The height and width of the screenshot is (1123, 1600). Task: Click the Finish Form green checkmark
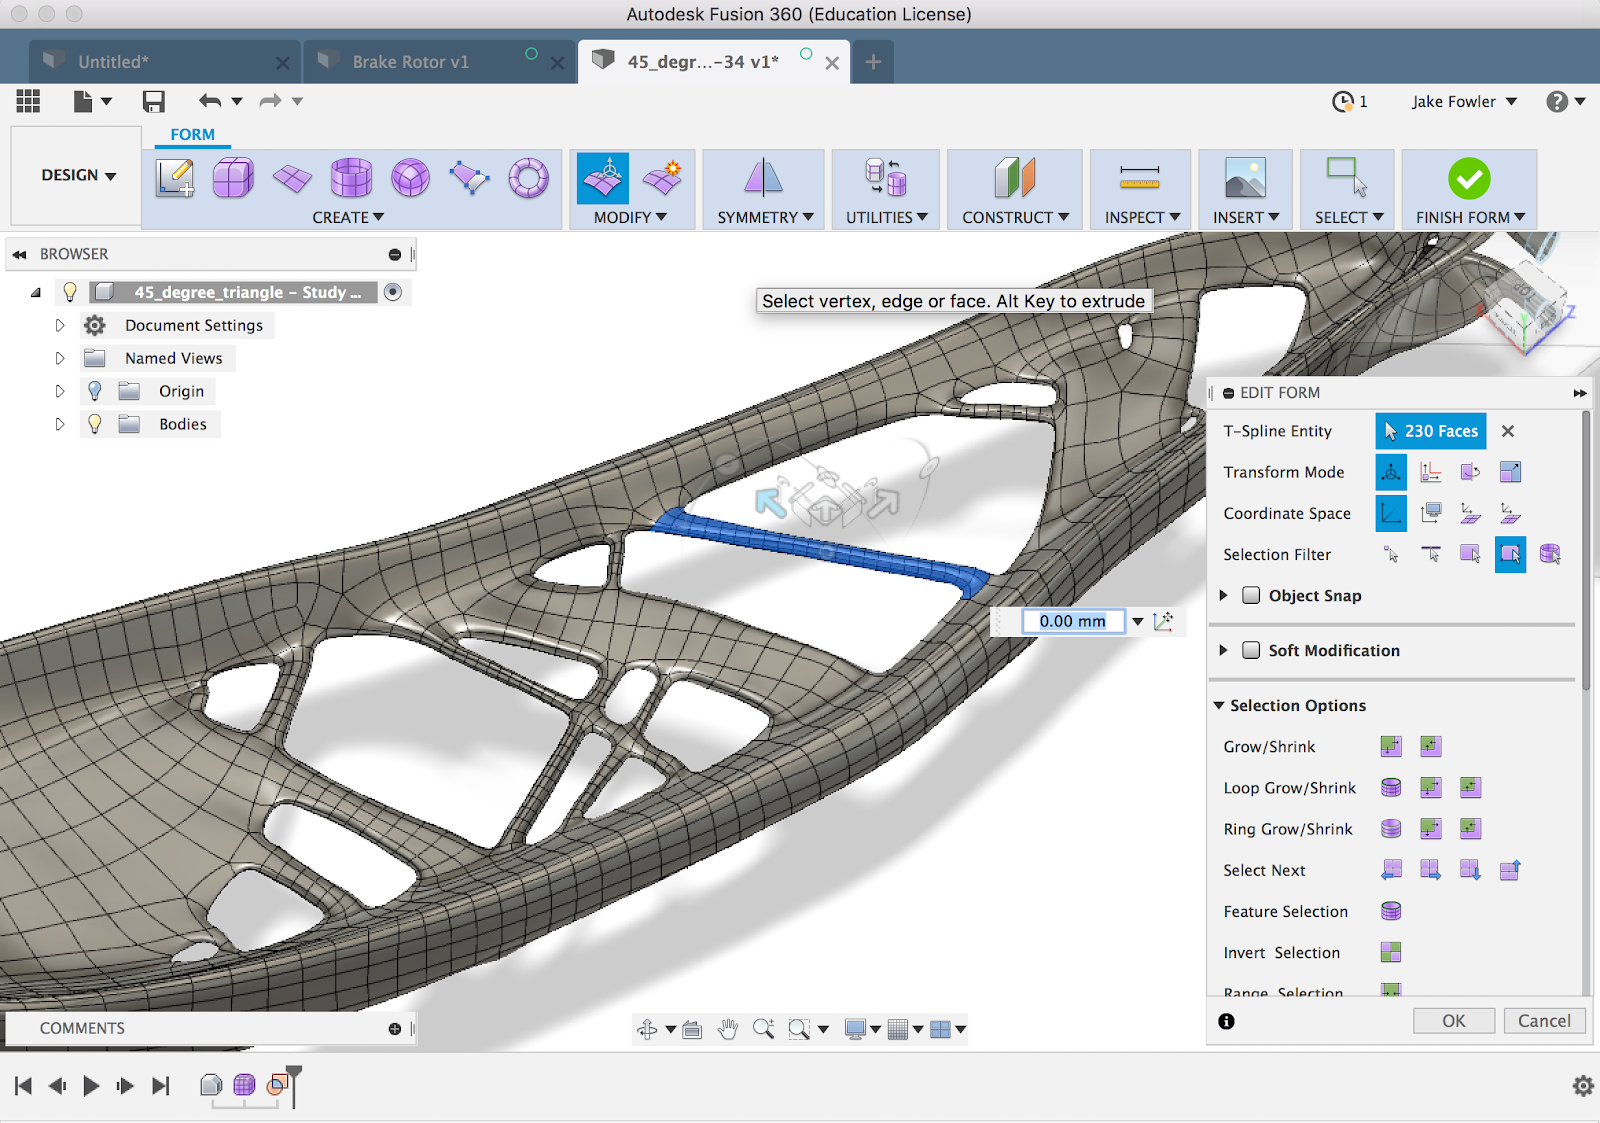(x=1469, y=179)
